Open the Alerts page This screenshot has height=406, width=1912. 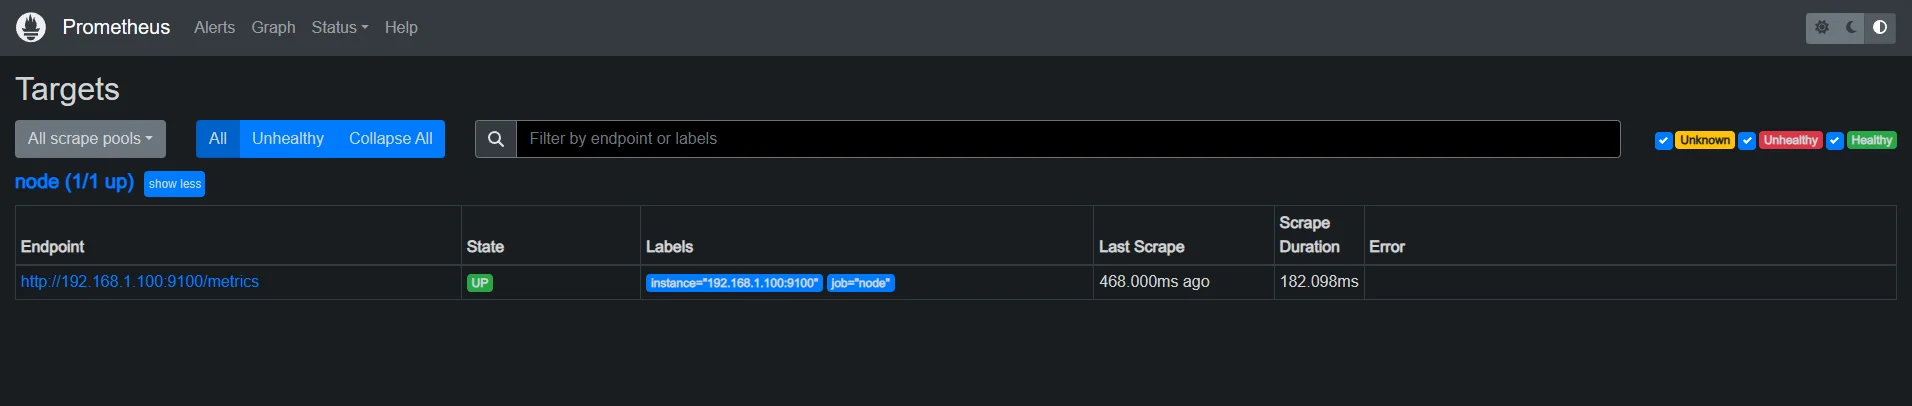point(214,28)
